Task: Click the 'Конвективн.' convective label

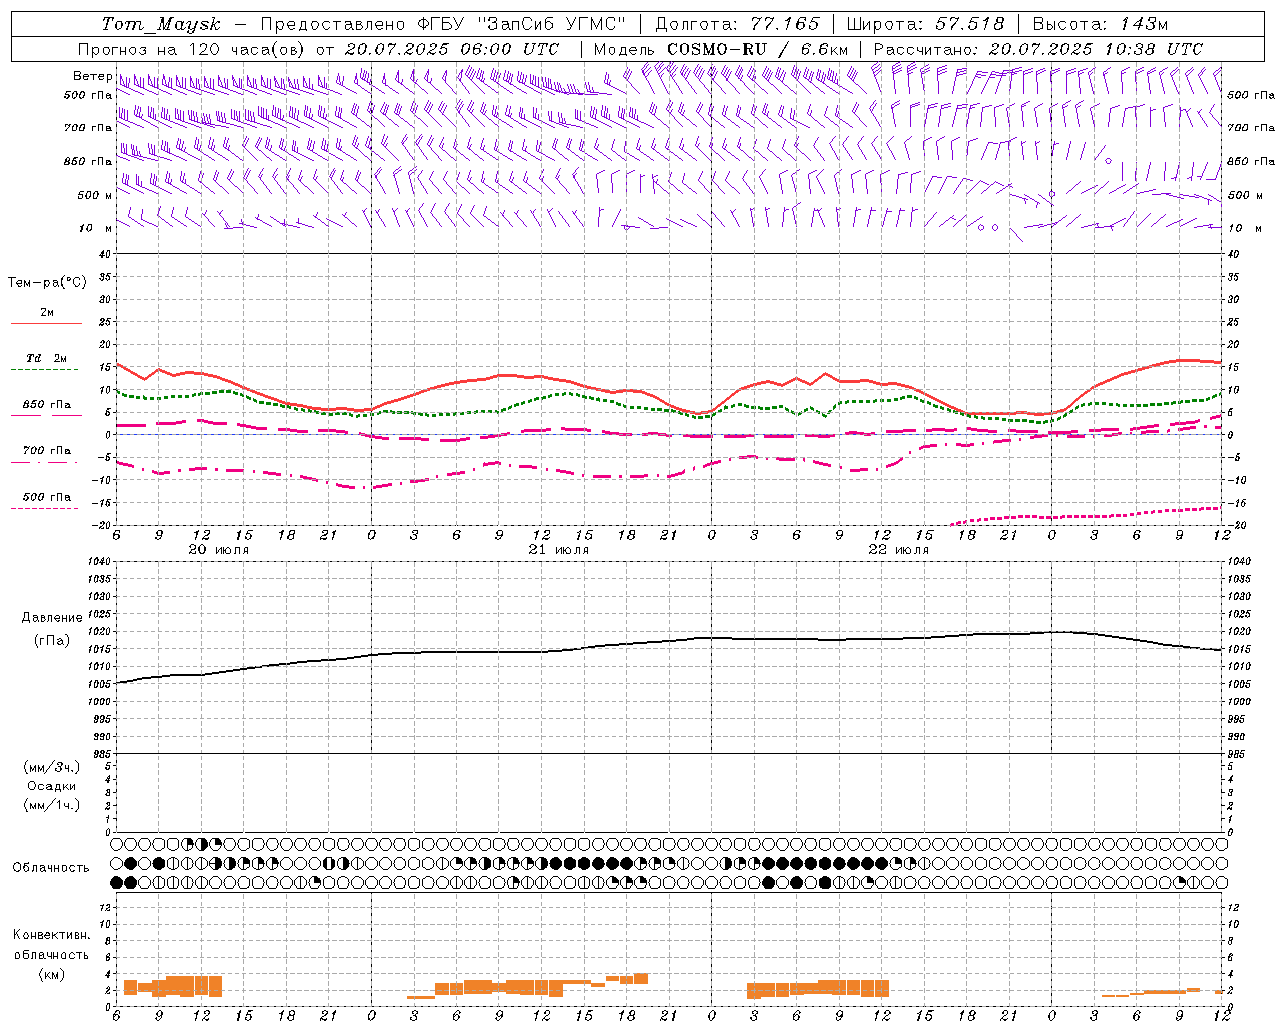Action: tap(52, 935)
